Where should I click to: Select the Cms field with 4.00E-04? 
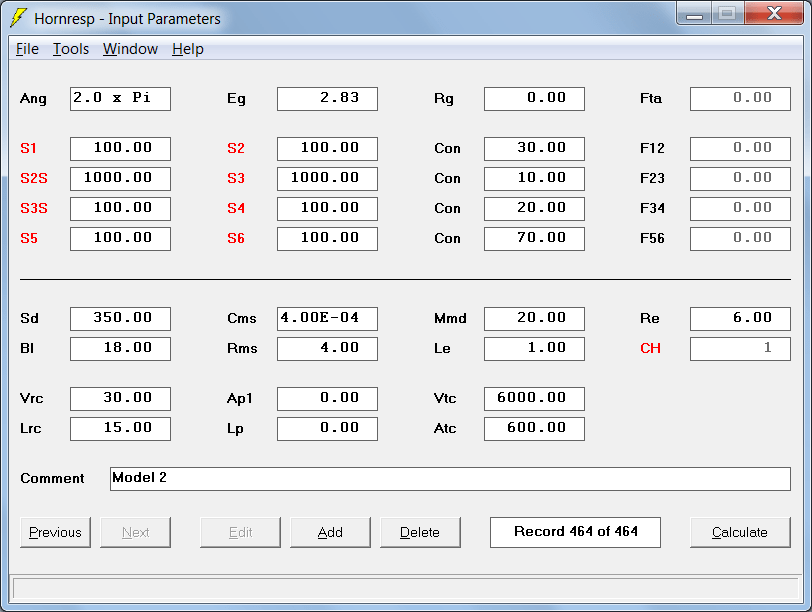coord(327,318)
